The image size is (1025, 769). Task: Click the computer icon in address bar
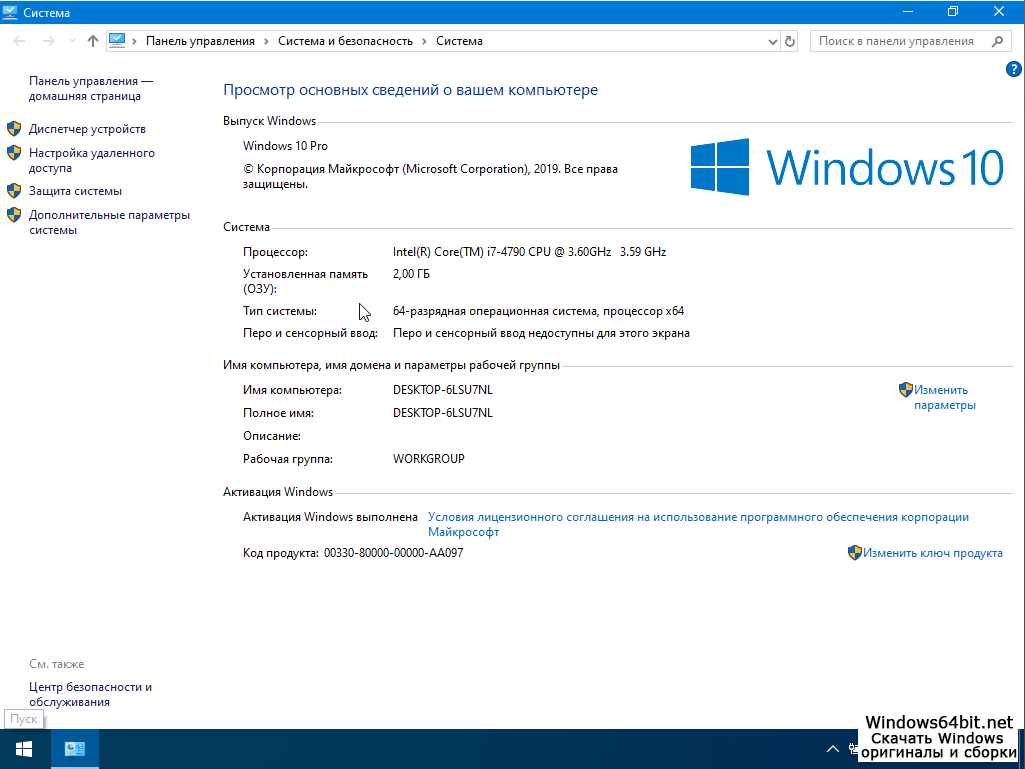118,41
